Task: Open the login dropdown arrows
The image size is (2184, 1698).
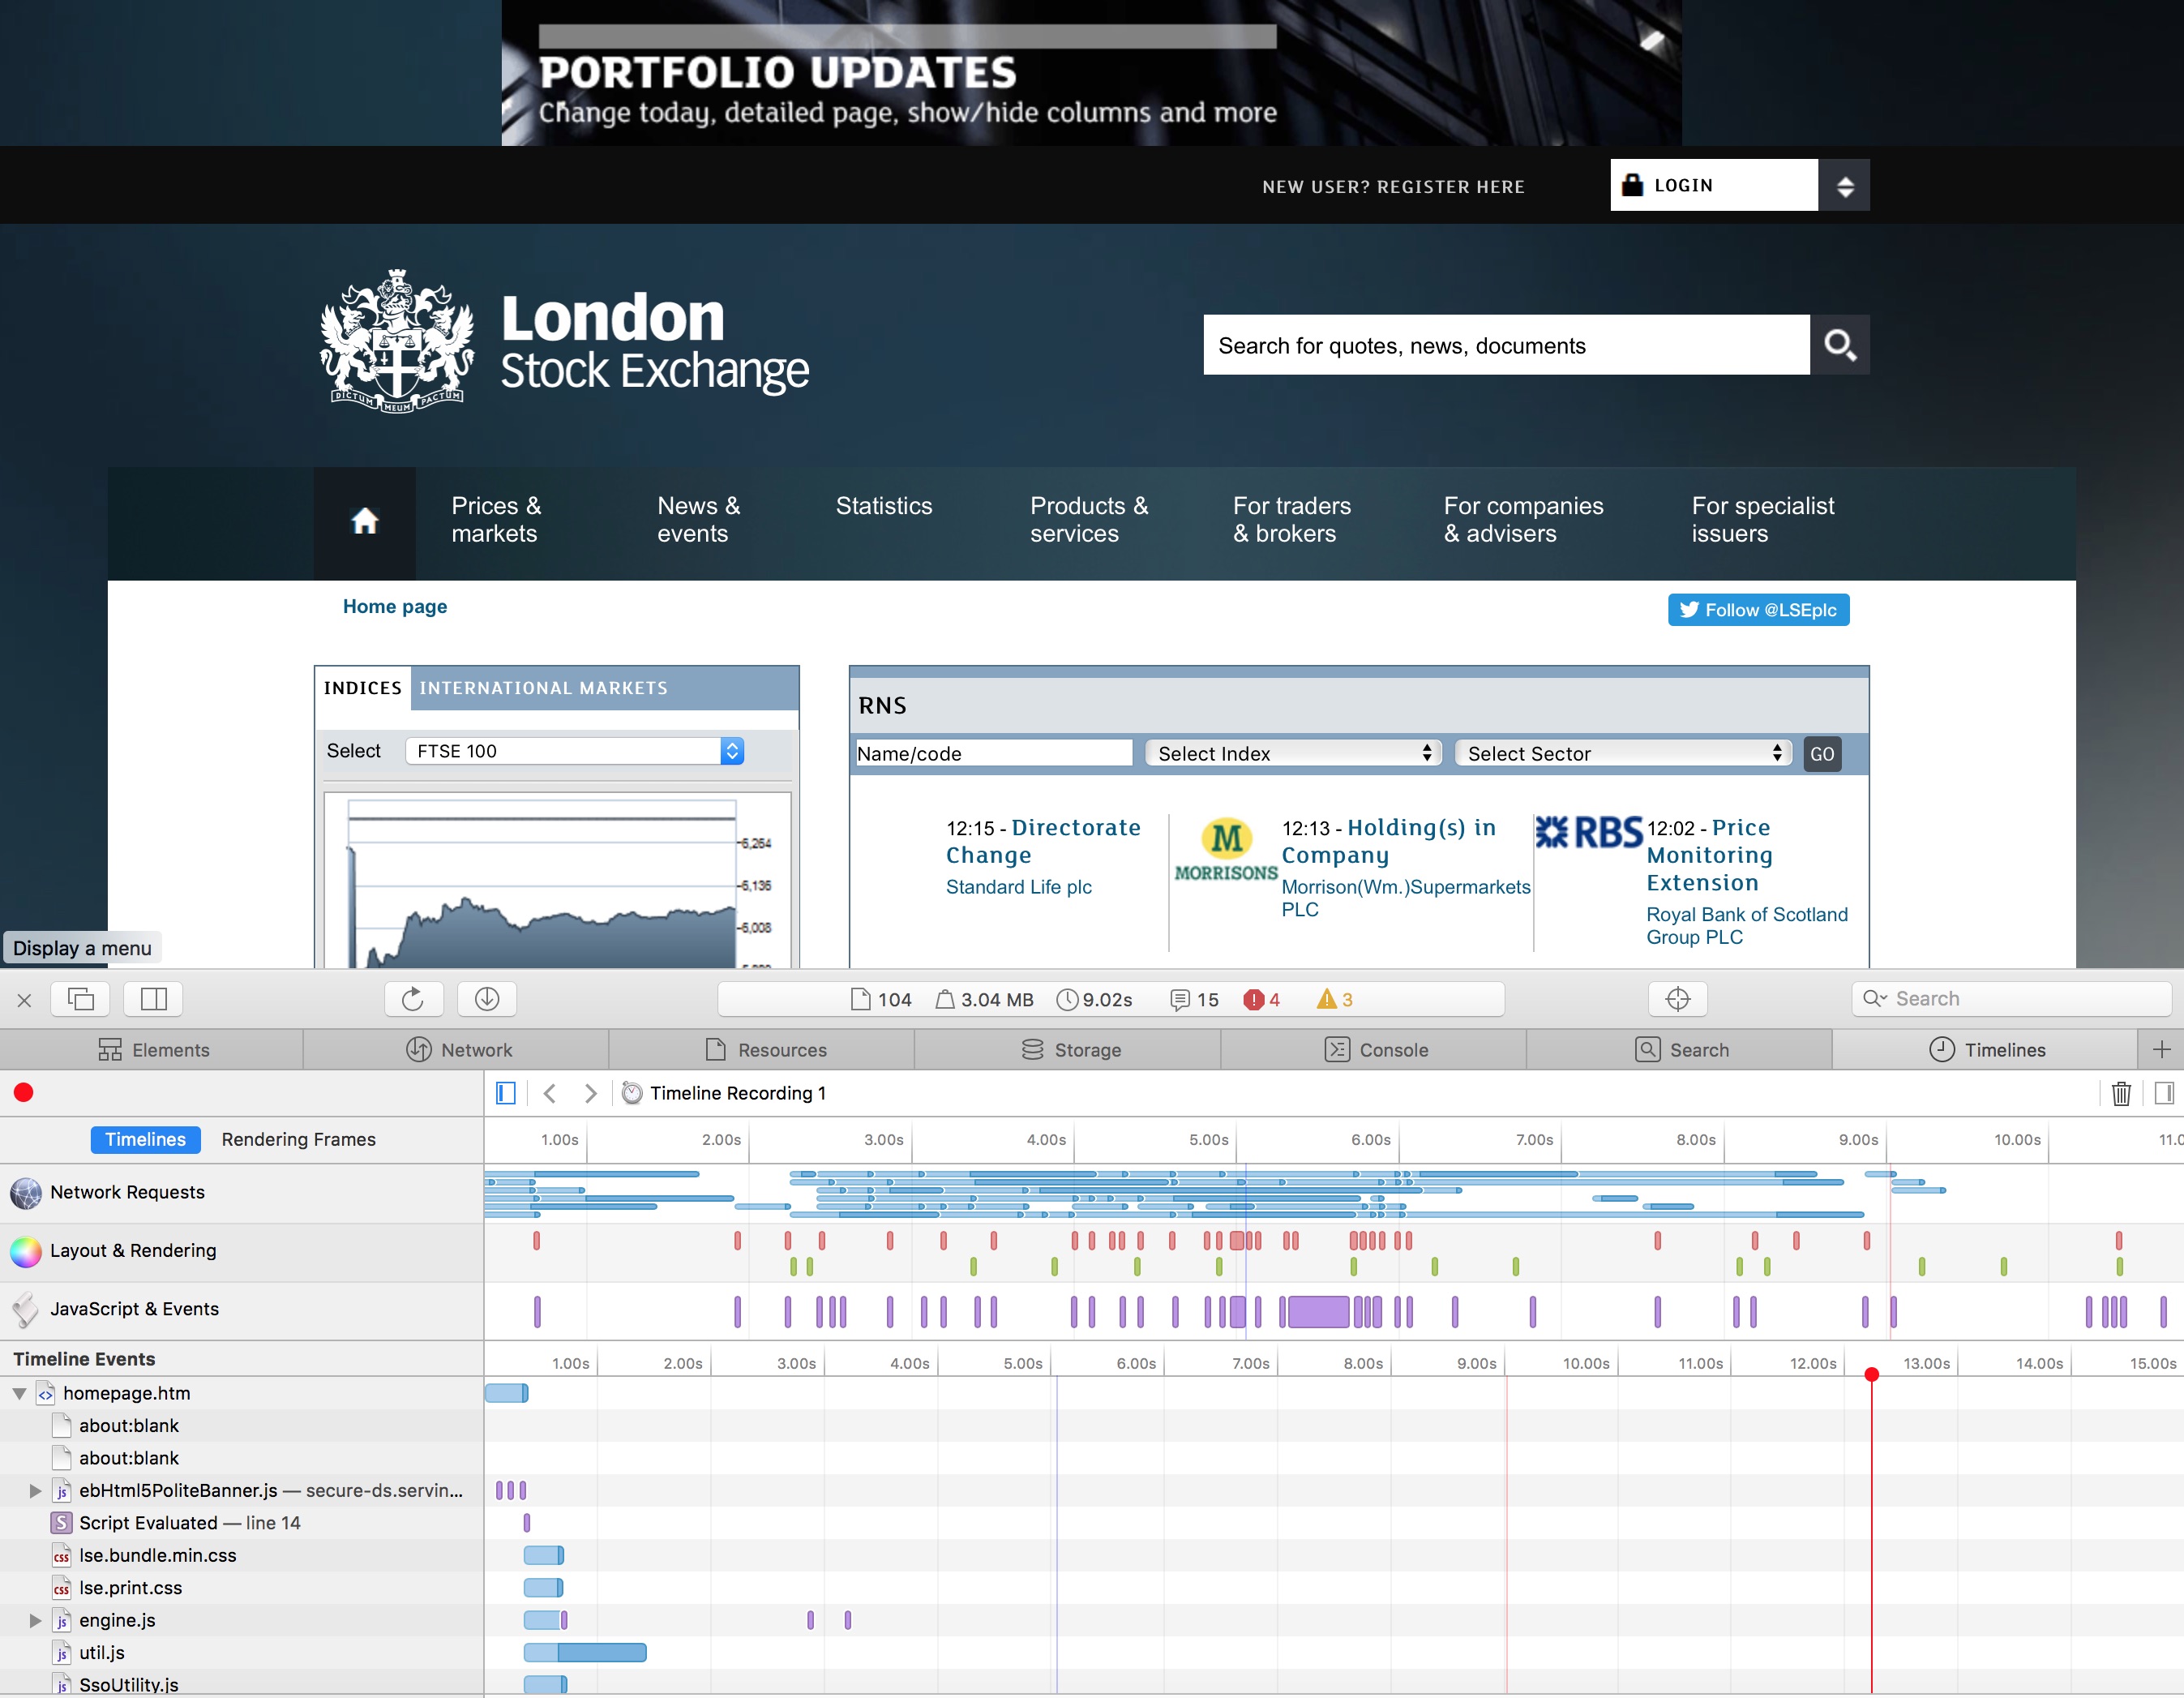Action: pyautogui.click(x=1845, y=185)
